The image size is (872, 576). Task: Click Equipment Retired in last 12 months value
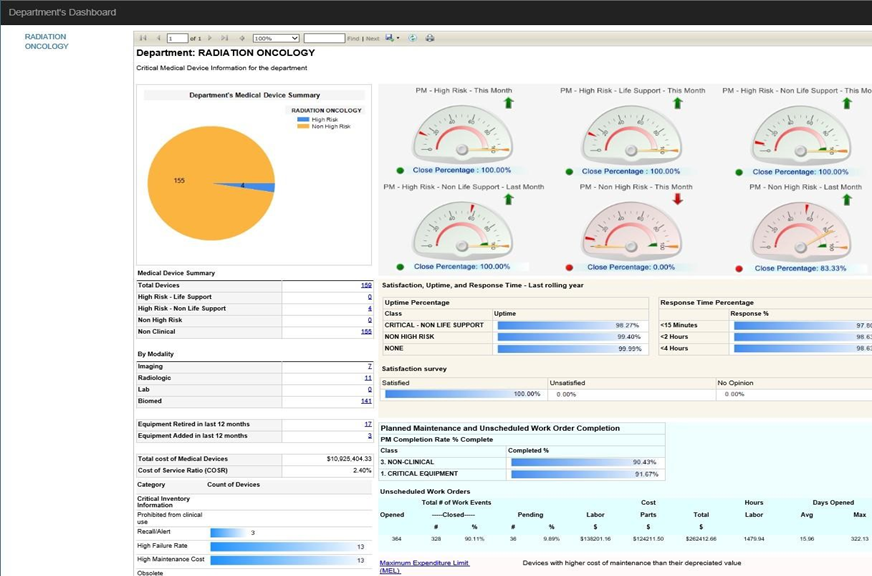tap(367, 424)
